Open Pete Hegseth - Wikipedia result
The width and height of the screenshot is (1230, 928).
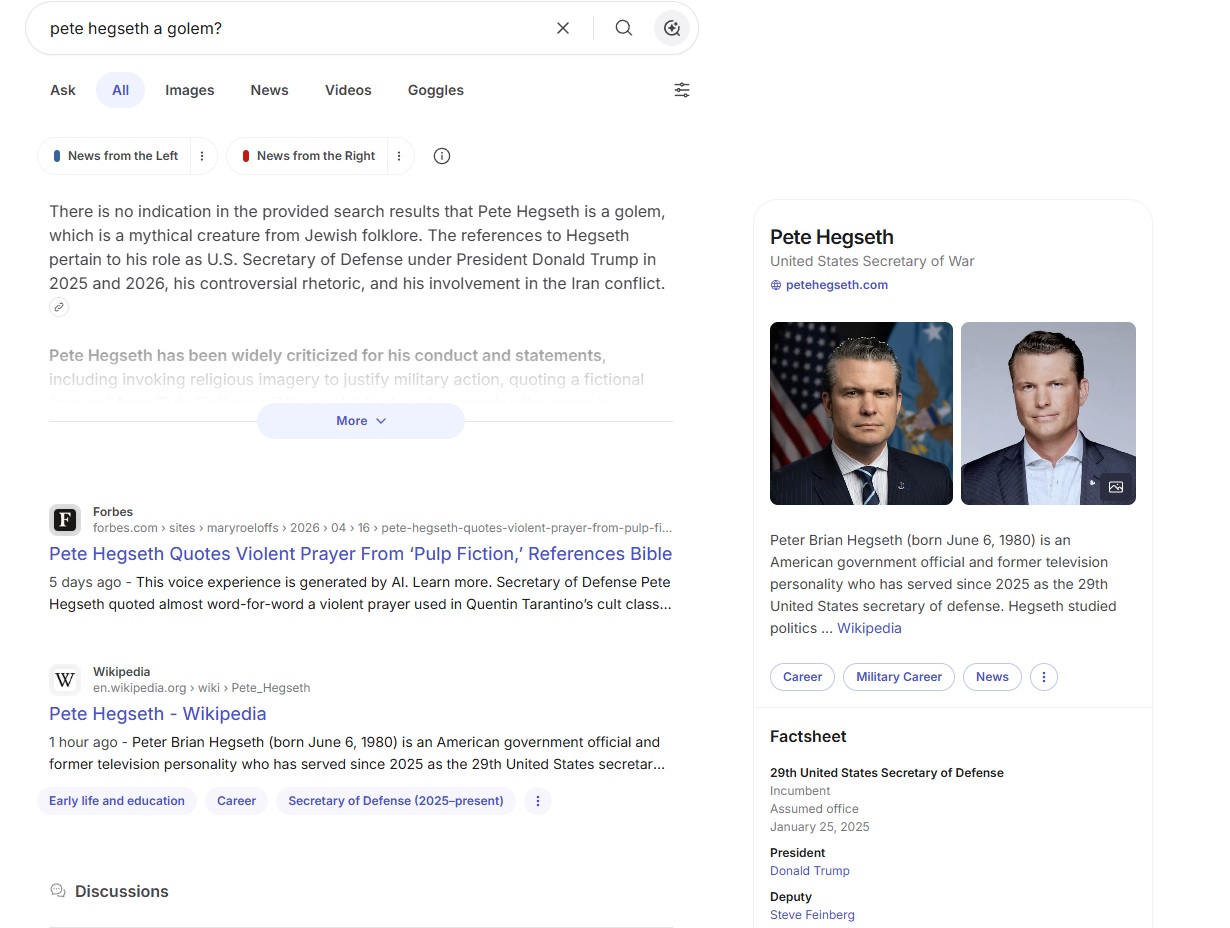tap(158, 714)
